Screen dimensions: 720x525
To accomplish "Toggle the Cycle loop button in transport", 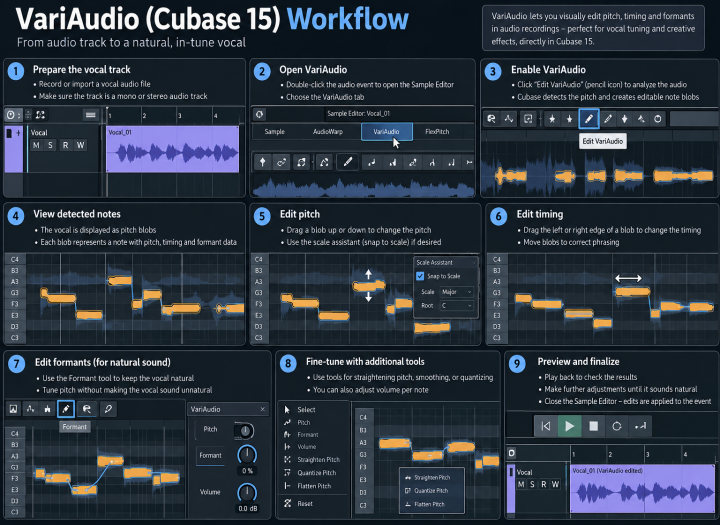I will [617, 426].
